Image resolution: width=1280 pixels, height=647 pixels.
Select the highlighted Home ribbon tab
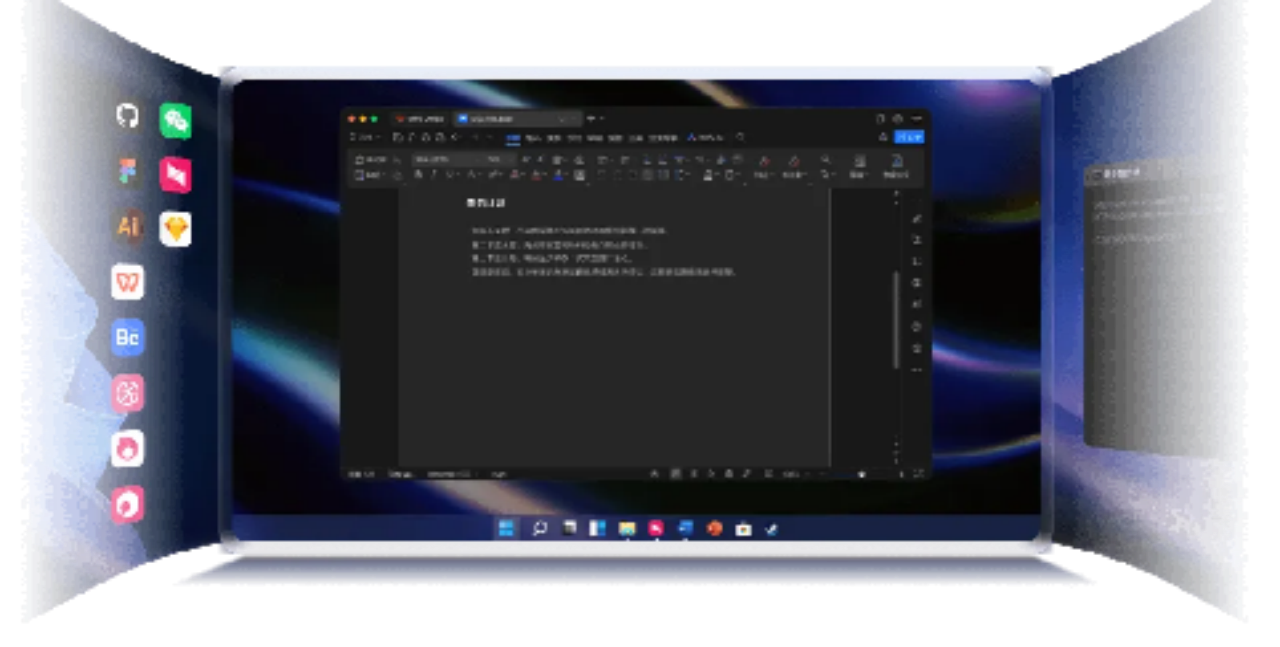point(513,138)
